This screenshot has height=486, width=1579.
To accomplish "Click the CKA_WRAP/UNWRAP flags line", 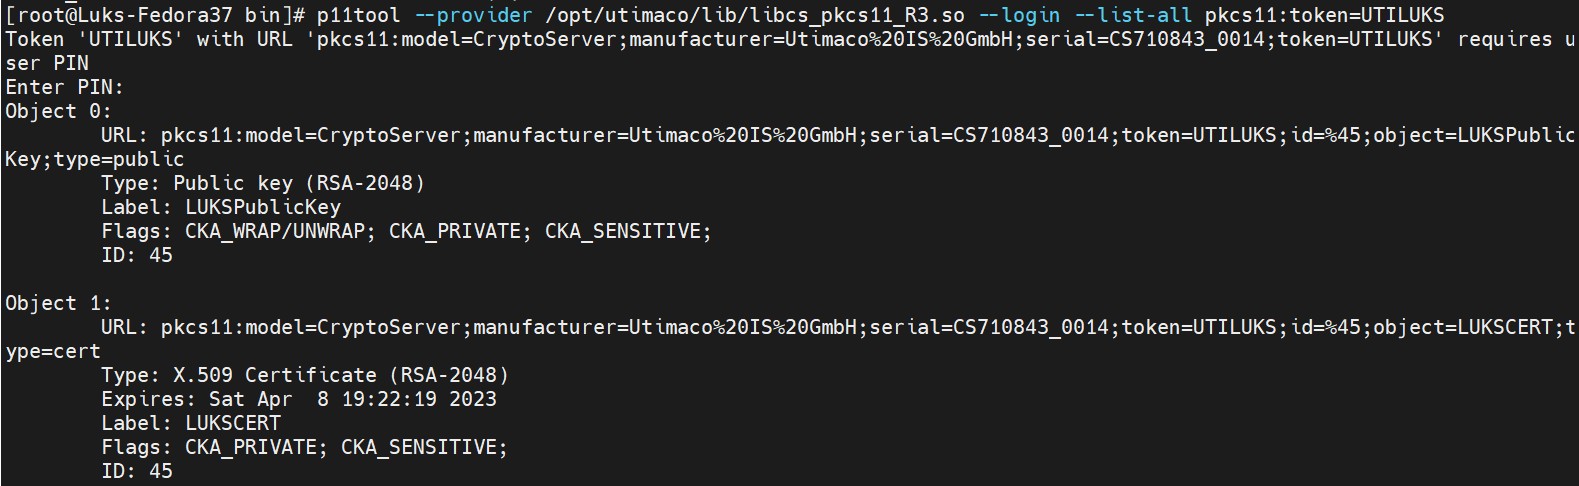I will [407, 231].
